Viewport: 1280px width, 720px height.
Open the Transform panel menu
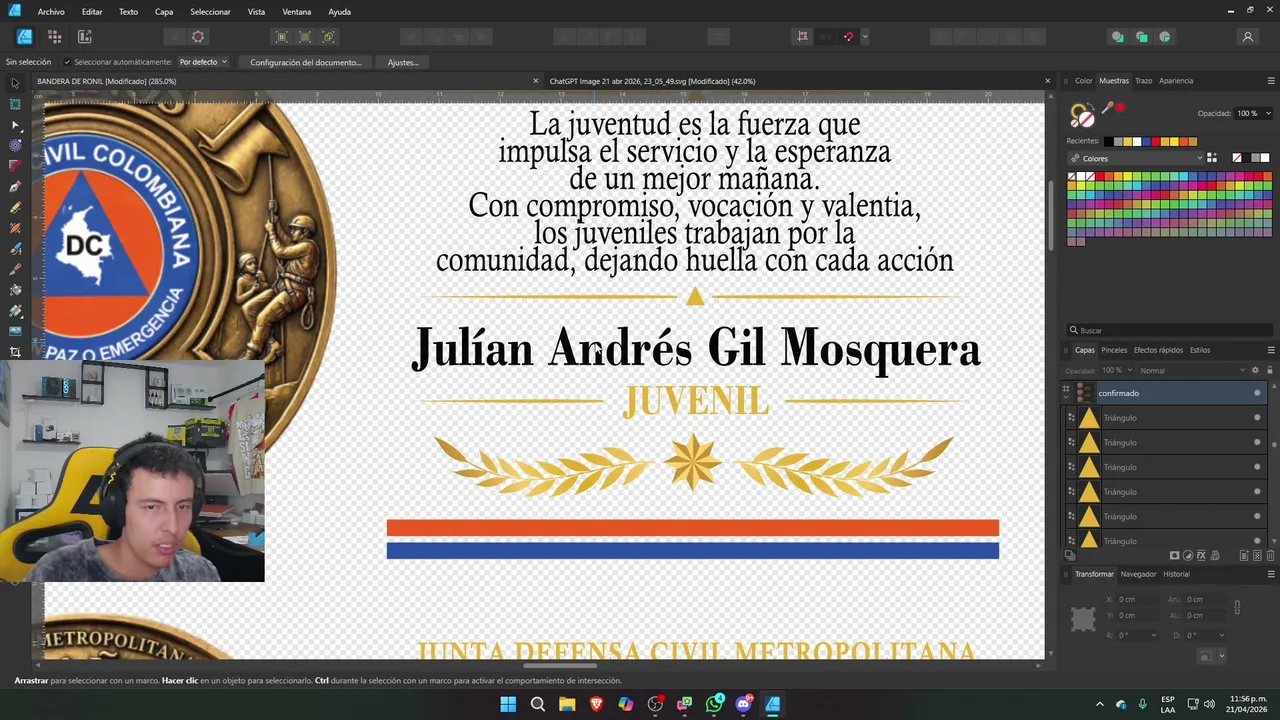coord(1271,574)
